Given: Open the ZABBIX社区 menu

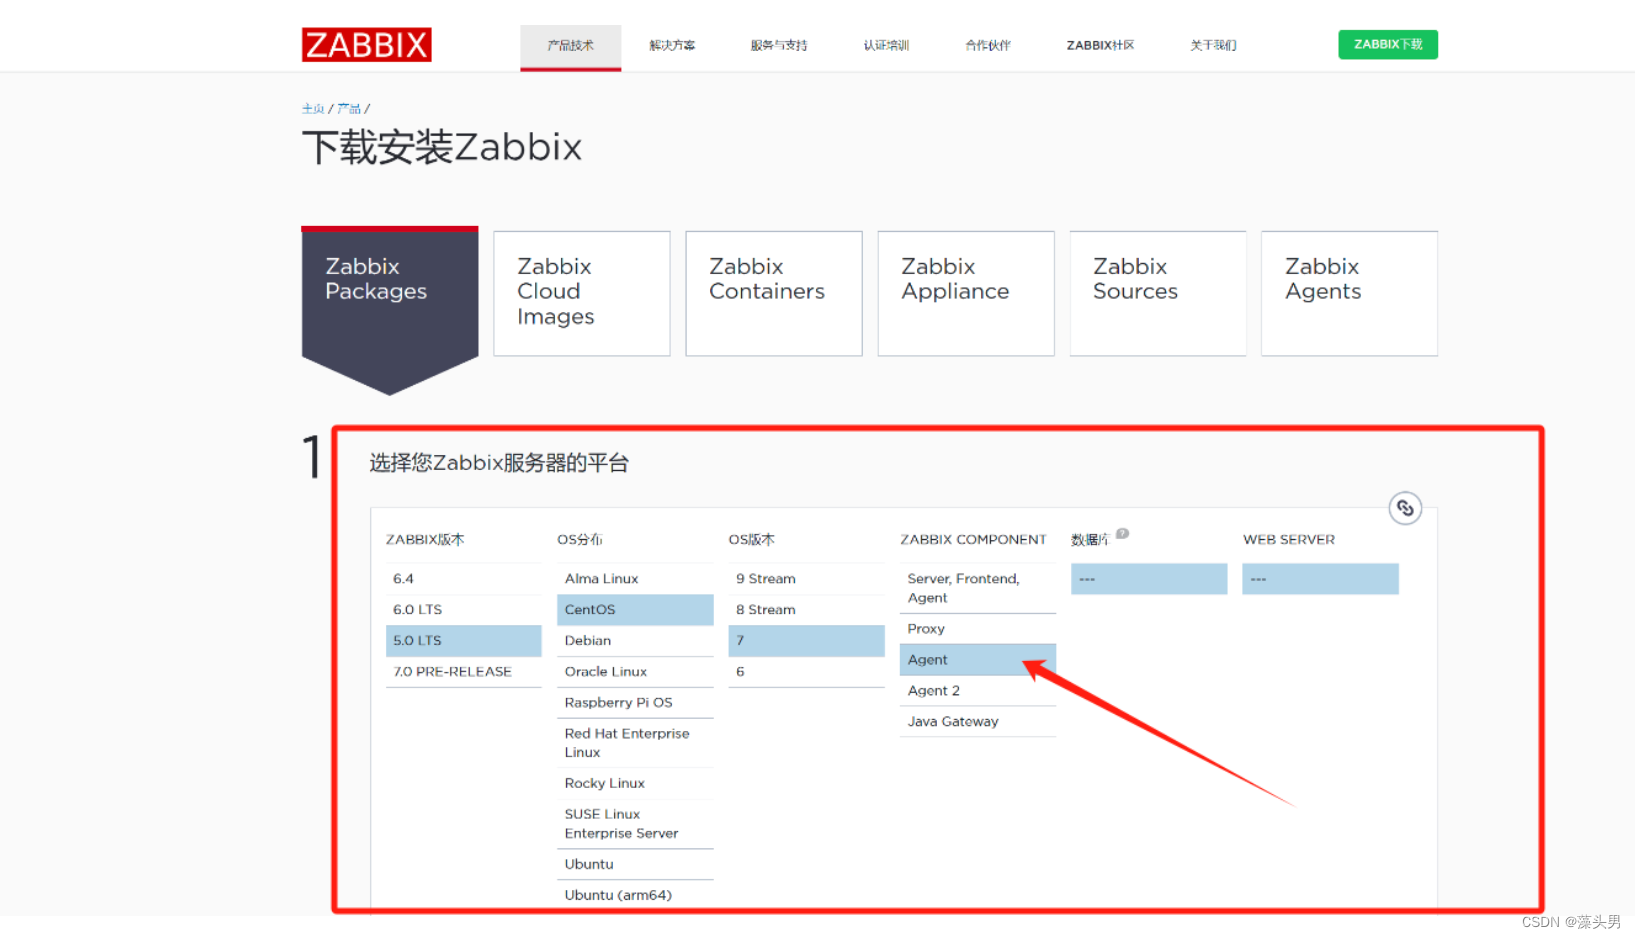Looking at the screenshot, I should click(x=1100, y=45).
